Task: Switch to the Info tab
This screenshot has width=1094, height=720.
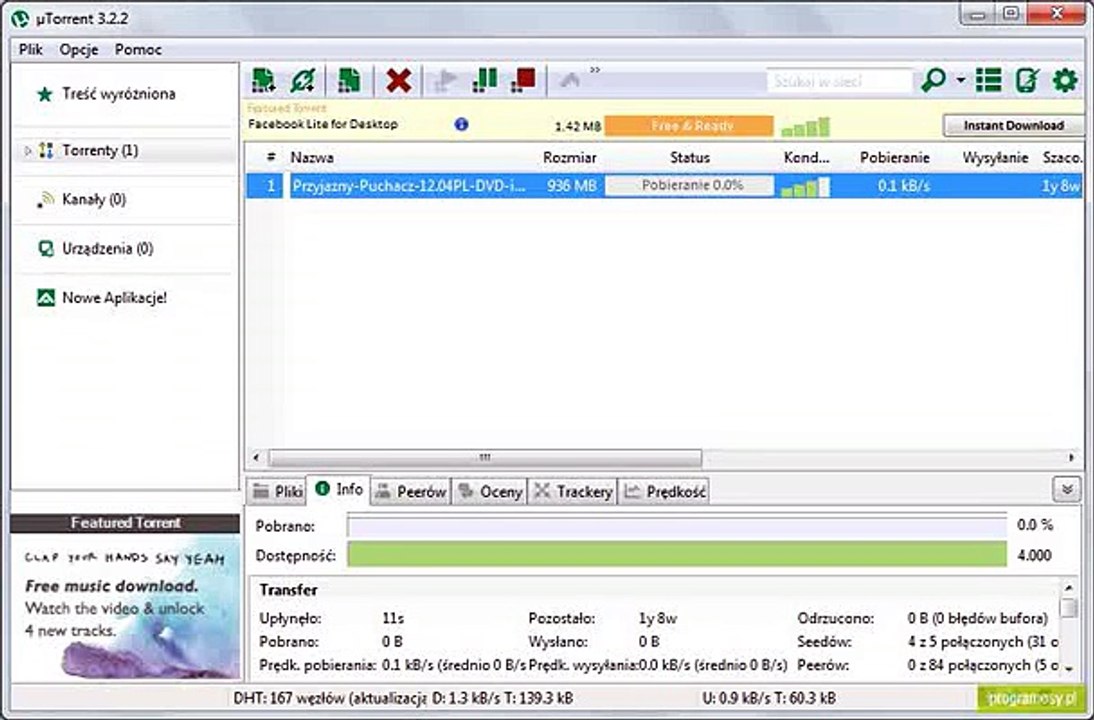Action: [339, 490]
